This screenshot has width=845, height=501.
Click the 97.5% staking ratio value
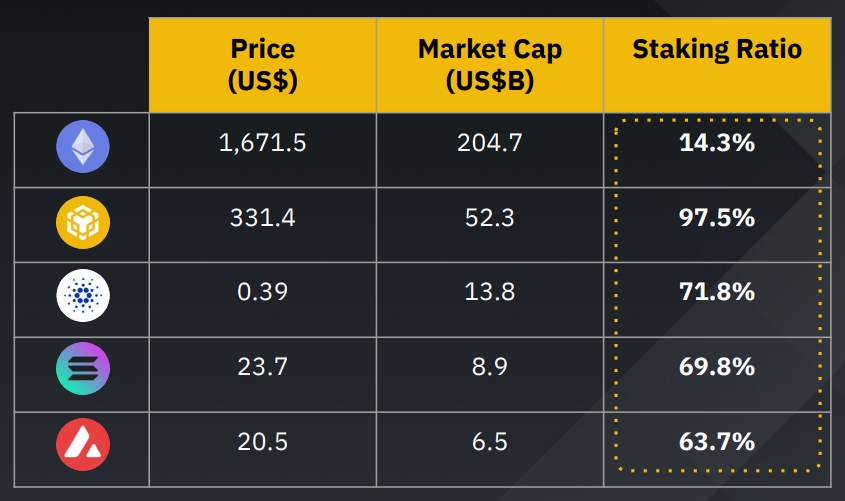(x=716, y=217)
